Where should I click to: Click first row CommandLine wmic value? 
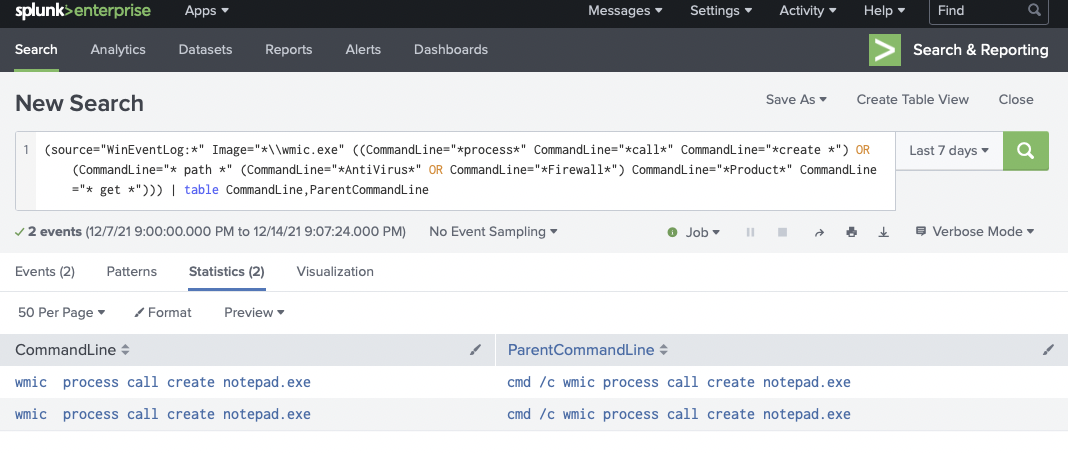point(163,382)
